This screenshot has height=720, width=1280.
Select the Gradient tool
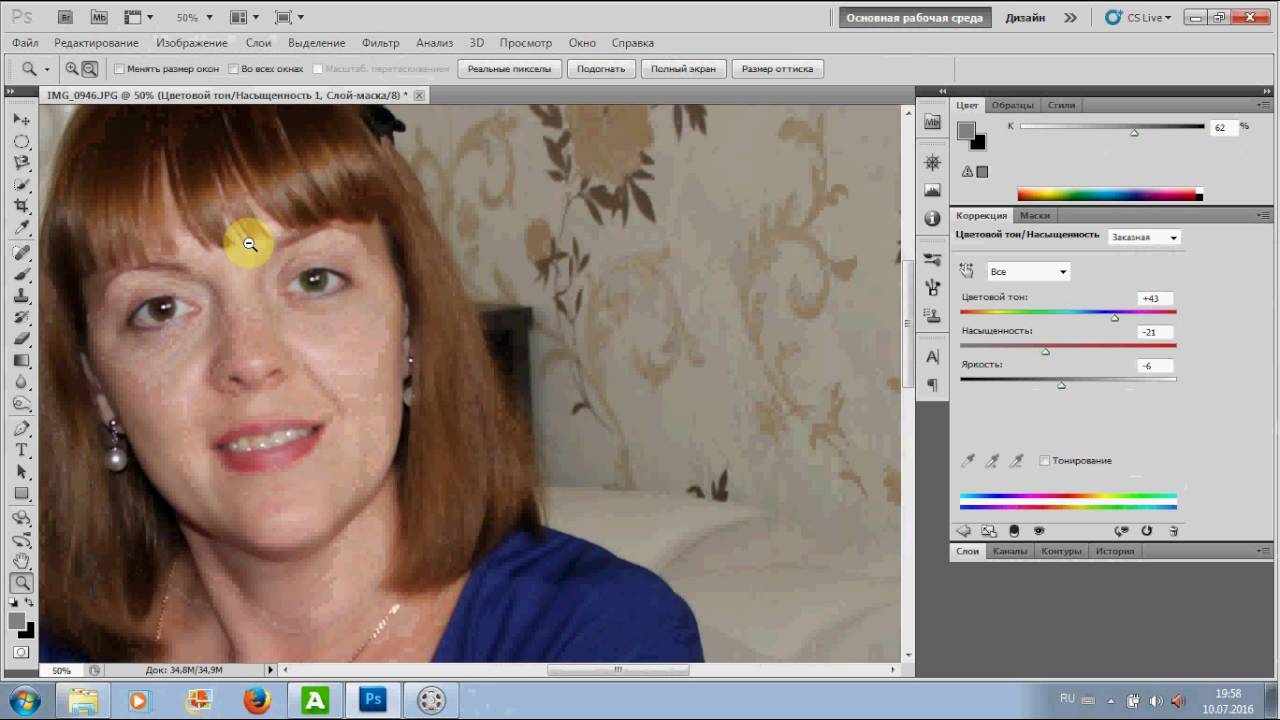tap(21, 361)
